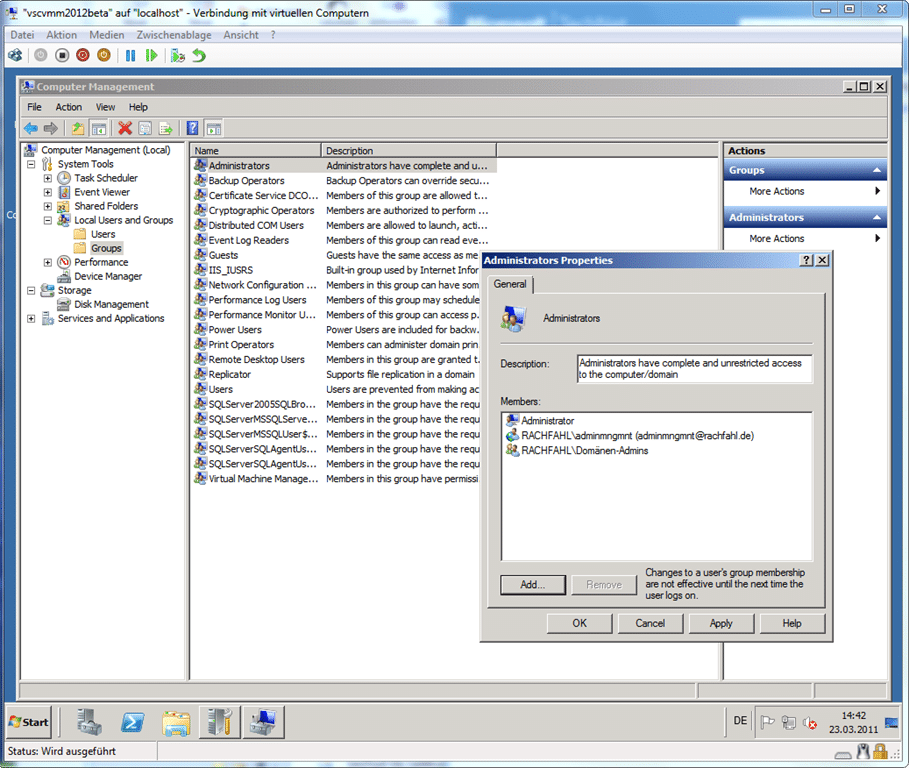Open the Medien menu of the VM window
The width and height of the screenshot is (909, 768).
[107, 35]
